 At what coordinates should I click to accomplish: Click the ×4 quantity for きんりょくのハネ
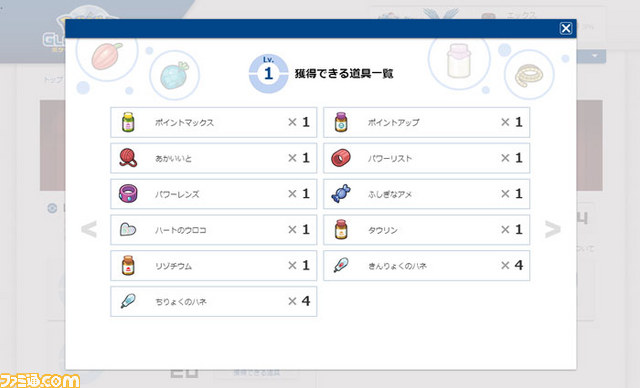coord(512,265)
